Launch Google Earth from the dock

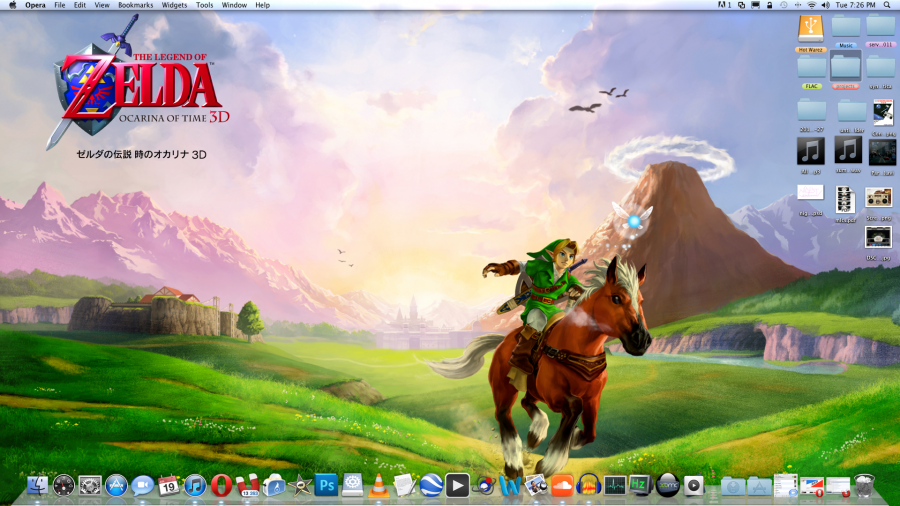pos(431,486)
